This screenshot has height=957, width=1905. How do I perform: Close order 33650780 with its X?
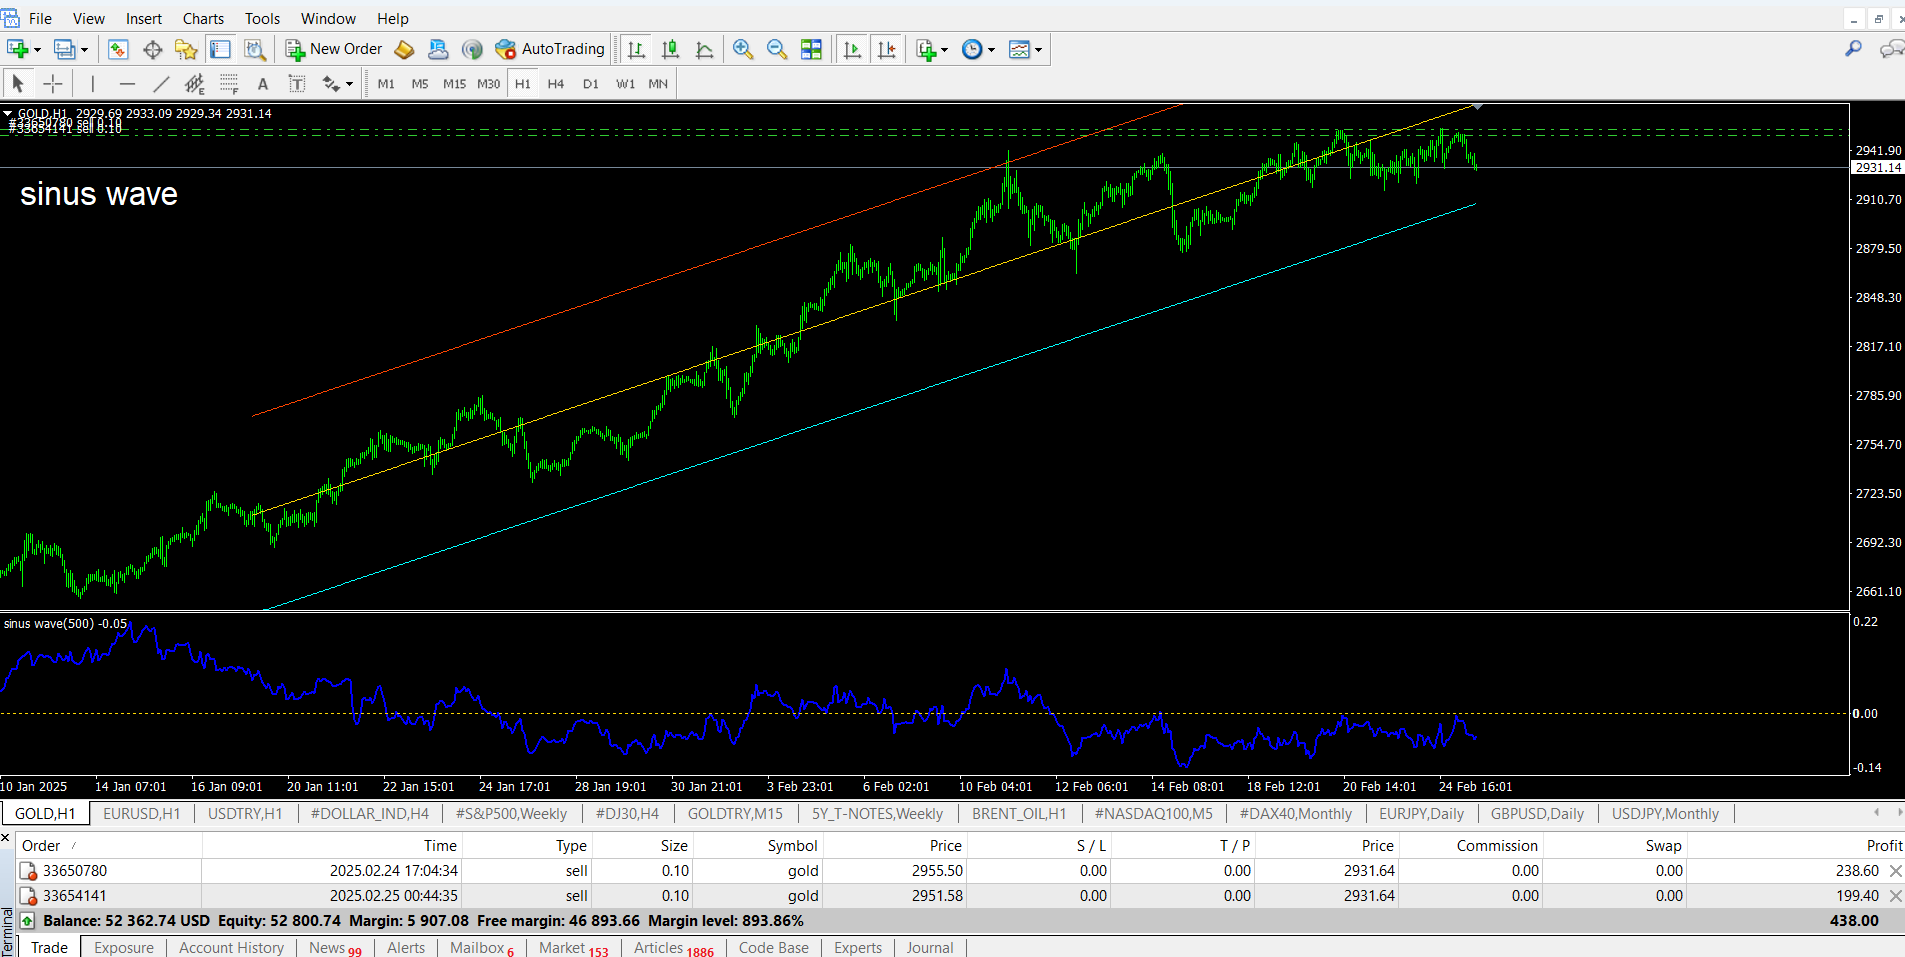[x=1895, y=871]
